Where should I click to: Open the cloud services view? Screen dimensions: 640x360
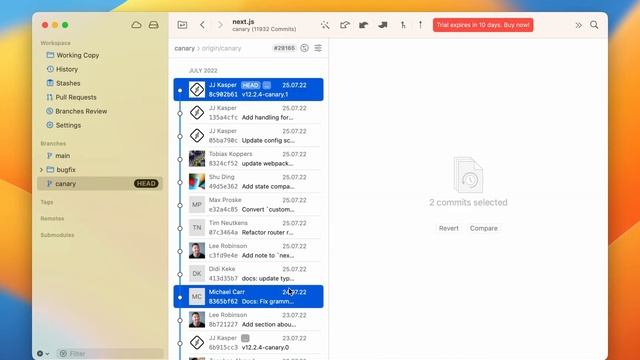pyautogui.click(x=136, y=25)
